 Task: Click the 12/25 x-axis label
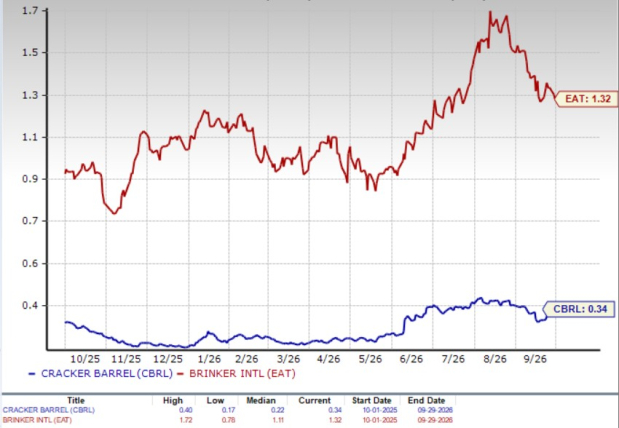tap(168, 359)
